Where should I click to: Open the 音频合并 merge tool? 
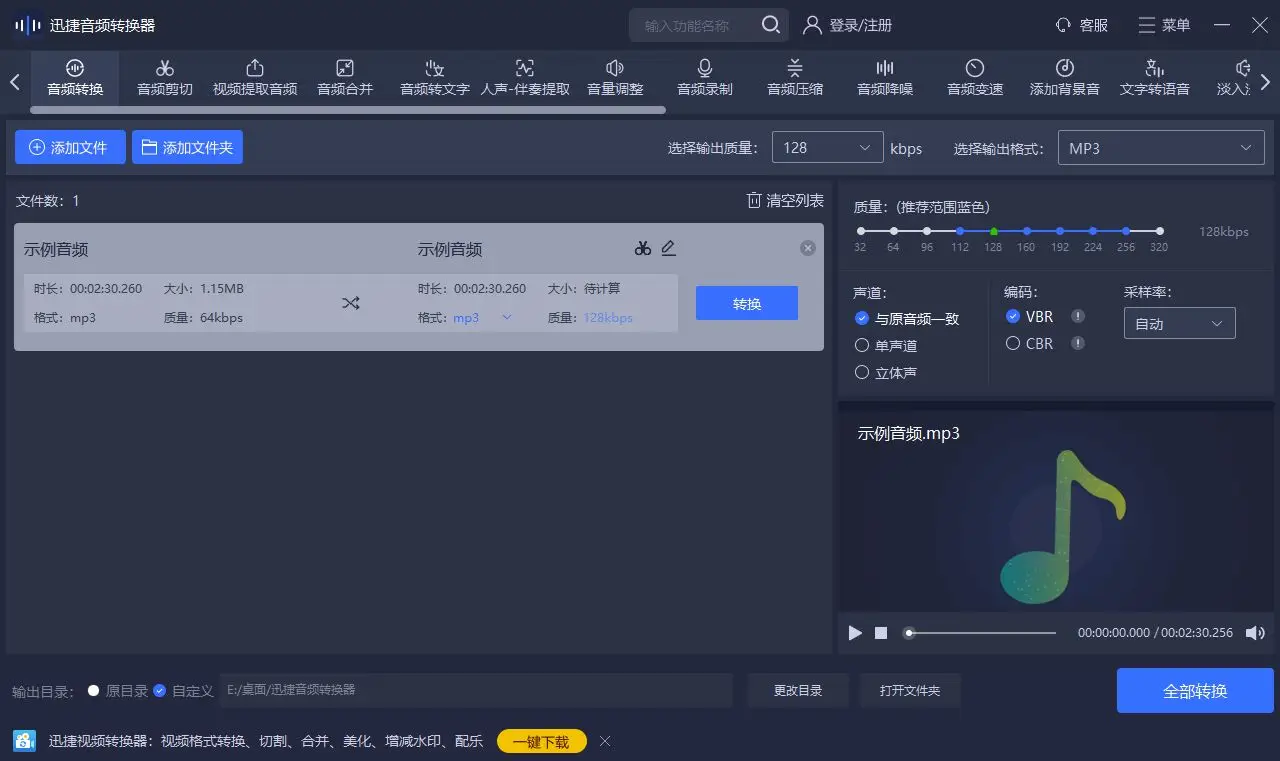point(344,78)
